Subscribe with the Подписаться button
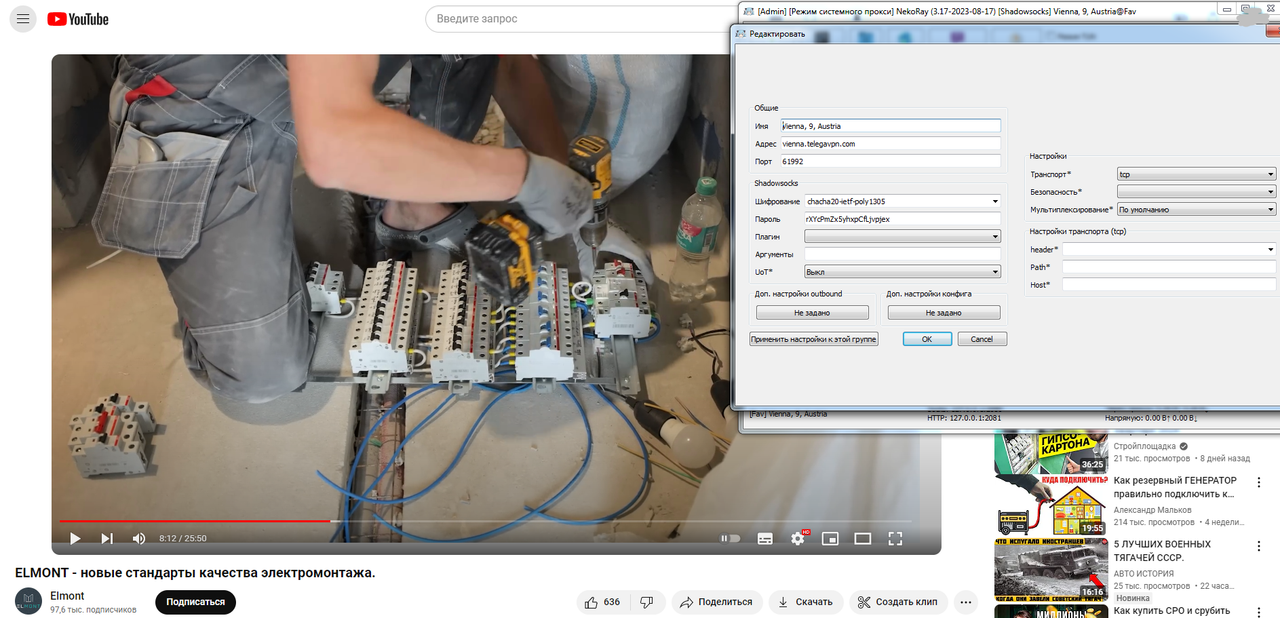The height and width of the screenshot is (618, 1280). (195, 602)
